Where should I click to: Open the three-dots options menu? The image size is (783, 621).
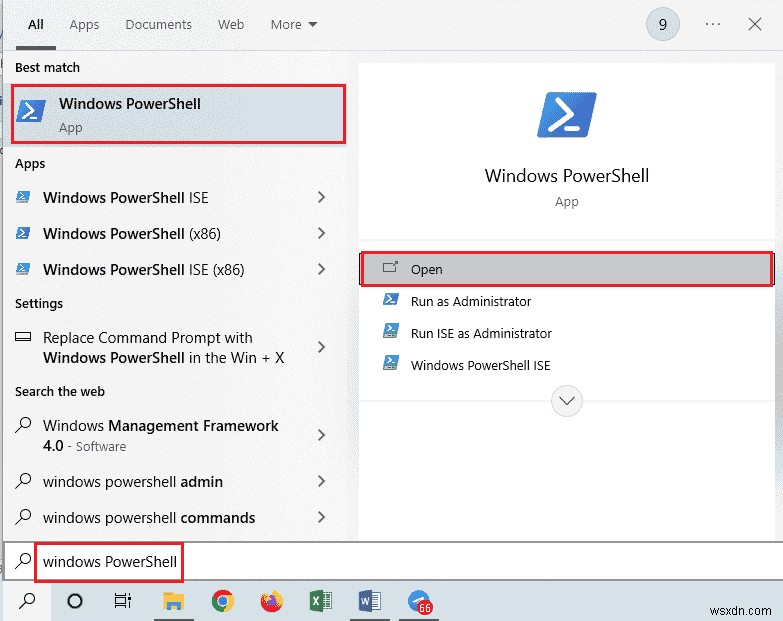(x=713, y=24)
